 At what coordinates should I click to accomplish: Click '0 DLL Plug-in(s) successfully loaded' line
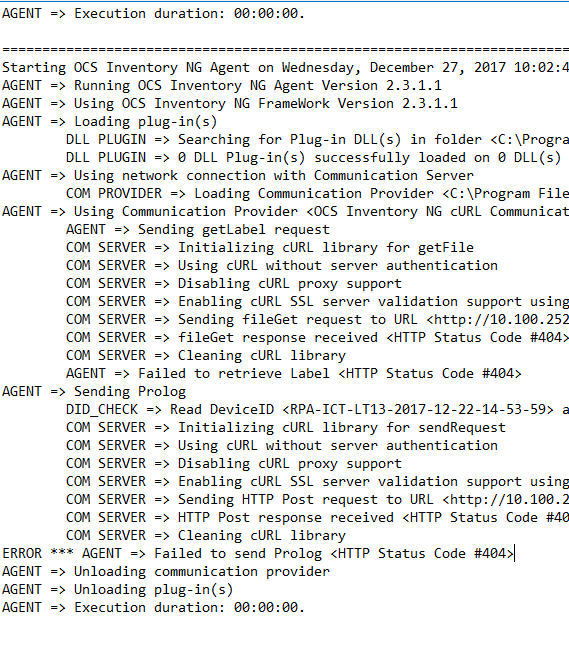[x=314, y=157]
